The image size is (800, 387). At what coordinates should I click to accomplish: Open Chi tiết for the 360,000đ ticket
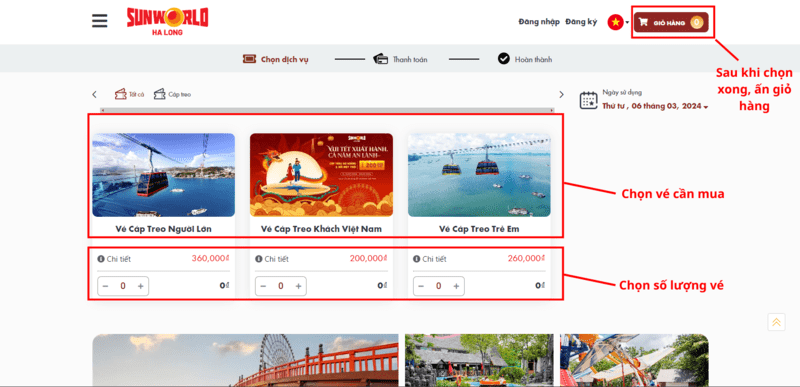(x=114, y=259)
